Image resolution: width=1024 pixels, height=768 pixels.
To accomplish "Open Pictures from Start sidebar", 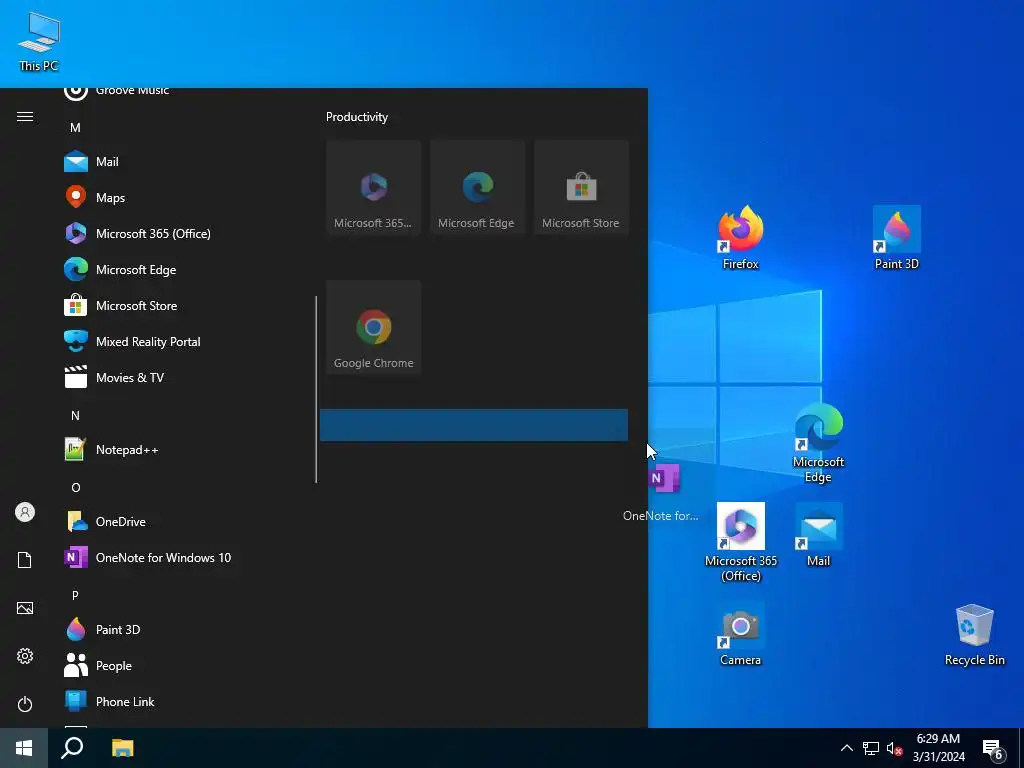I will click(x=25, y=608).
